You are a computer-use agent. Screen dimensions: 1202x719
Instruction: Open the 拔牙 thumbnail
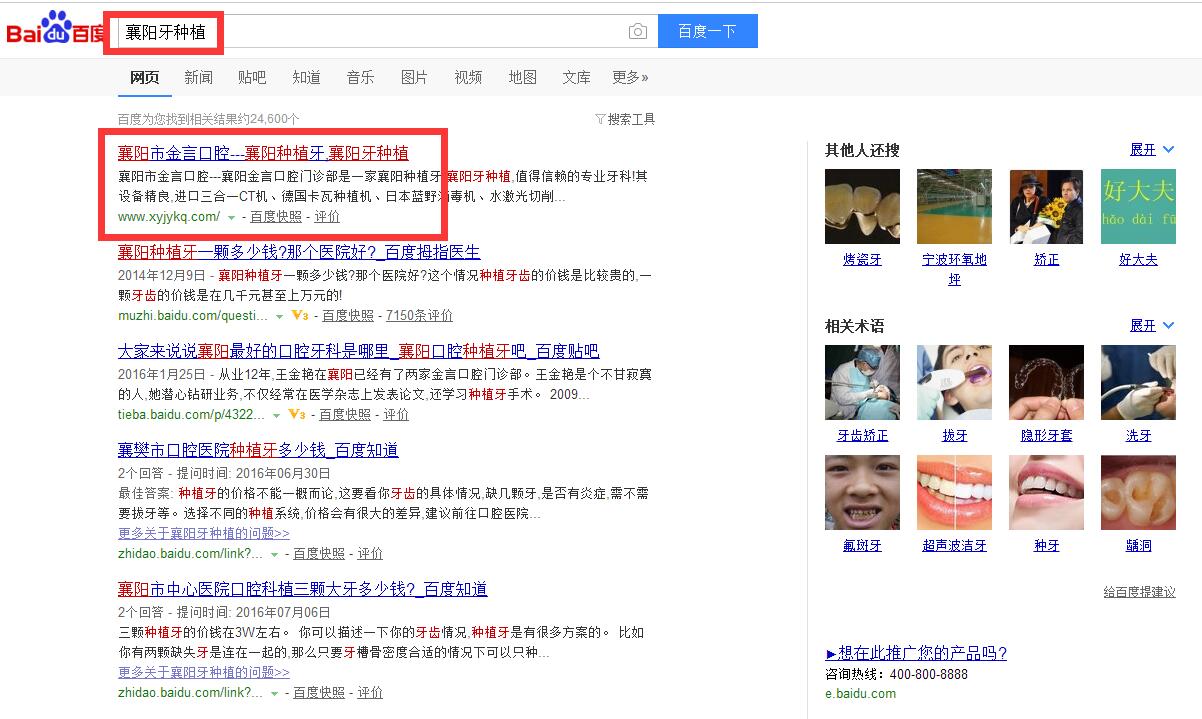(954, 383)
